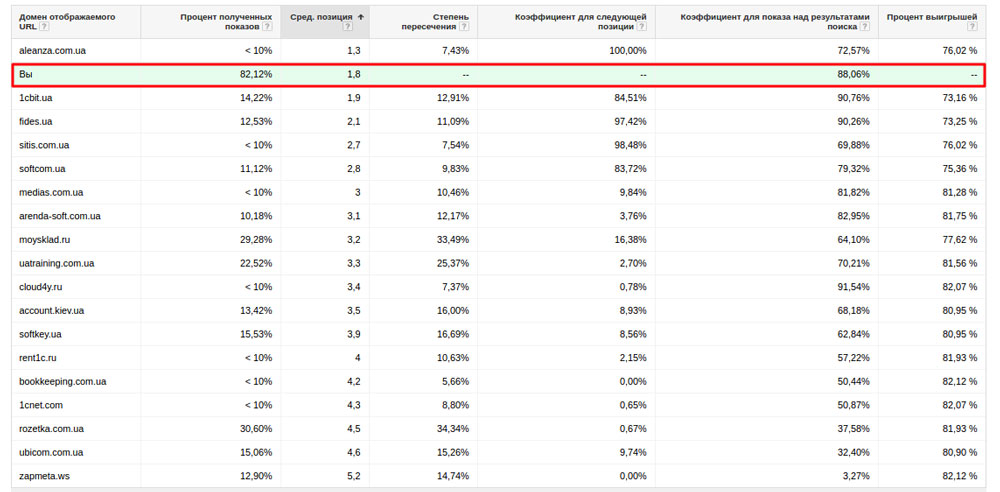Select the arenda-soft.com.ua domain cell
This screenshot has height=492, width=1000.
click(x=60, y=216)
